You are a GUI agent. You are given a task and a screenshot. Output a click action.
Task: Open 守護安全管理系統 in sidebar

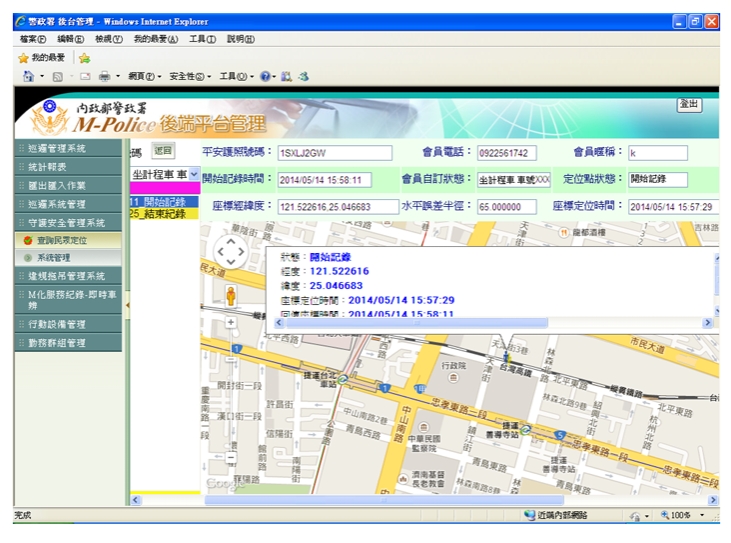(x=68, y=223)
